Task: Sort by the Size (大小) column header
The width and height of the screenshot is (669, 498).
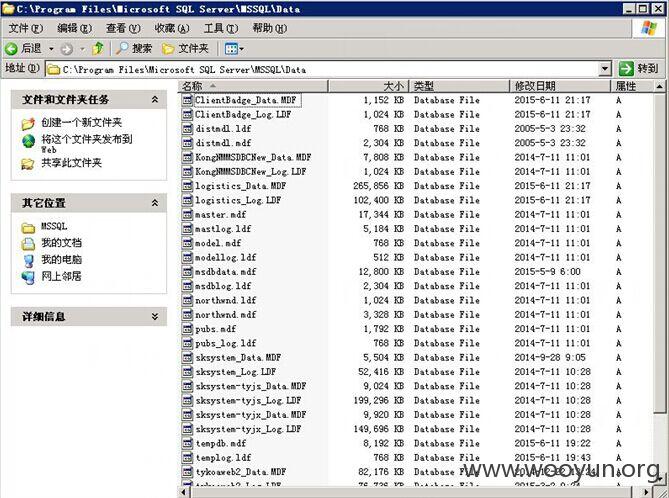Action: 369,86
